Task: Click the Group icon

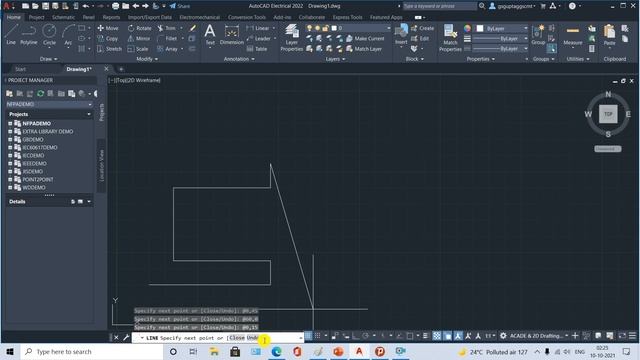Action: (x=538, y=34)
